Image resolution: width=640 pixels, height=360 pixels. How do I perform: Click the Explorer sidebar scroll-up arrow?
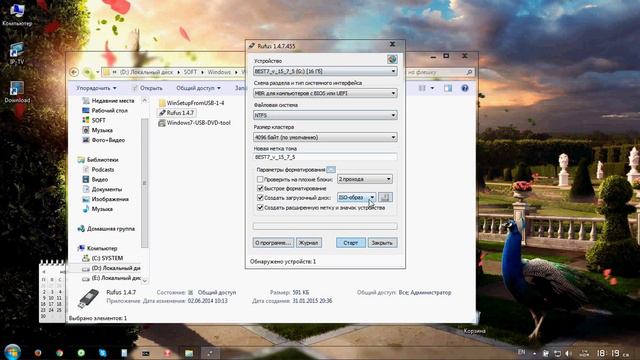[144, 100]
